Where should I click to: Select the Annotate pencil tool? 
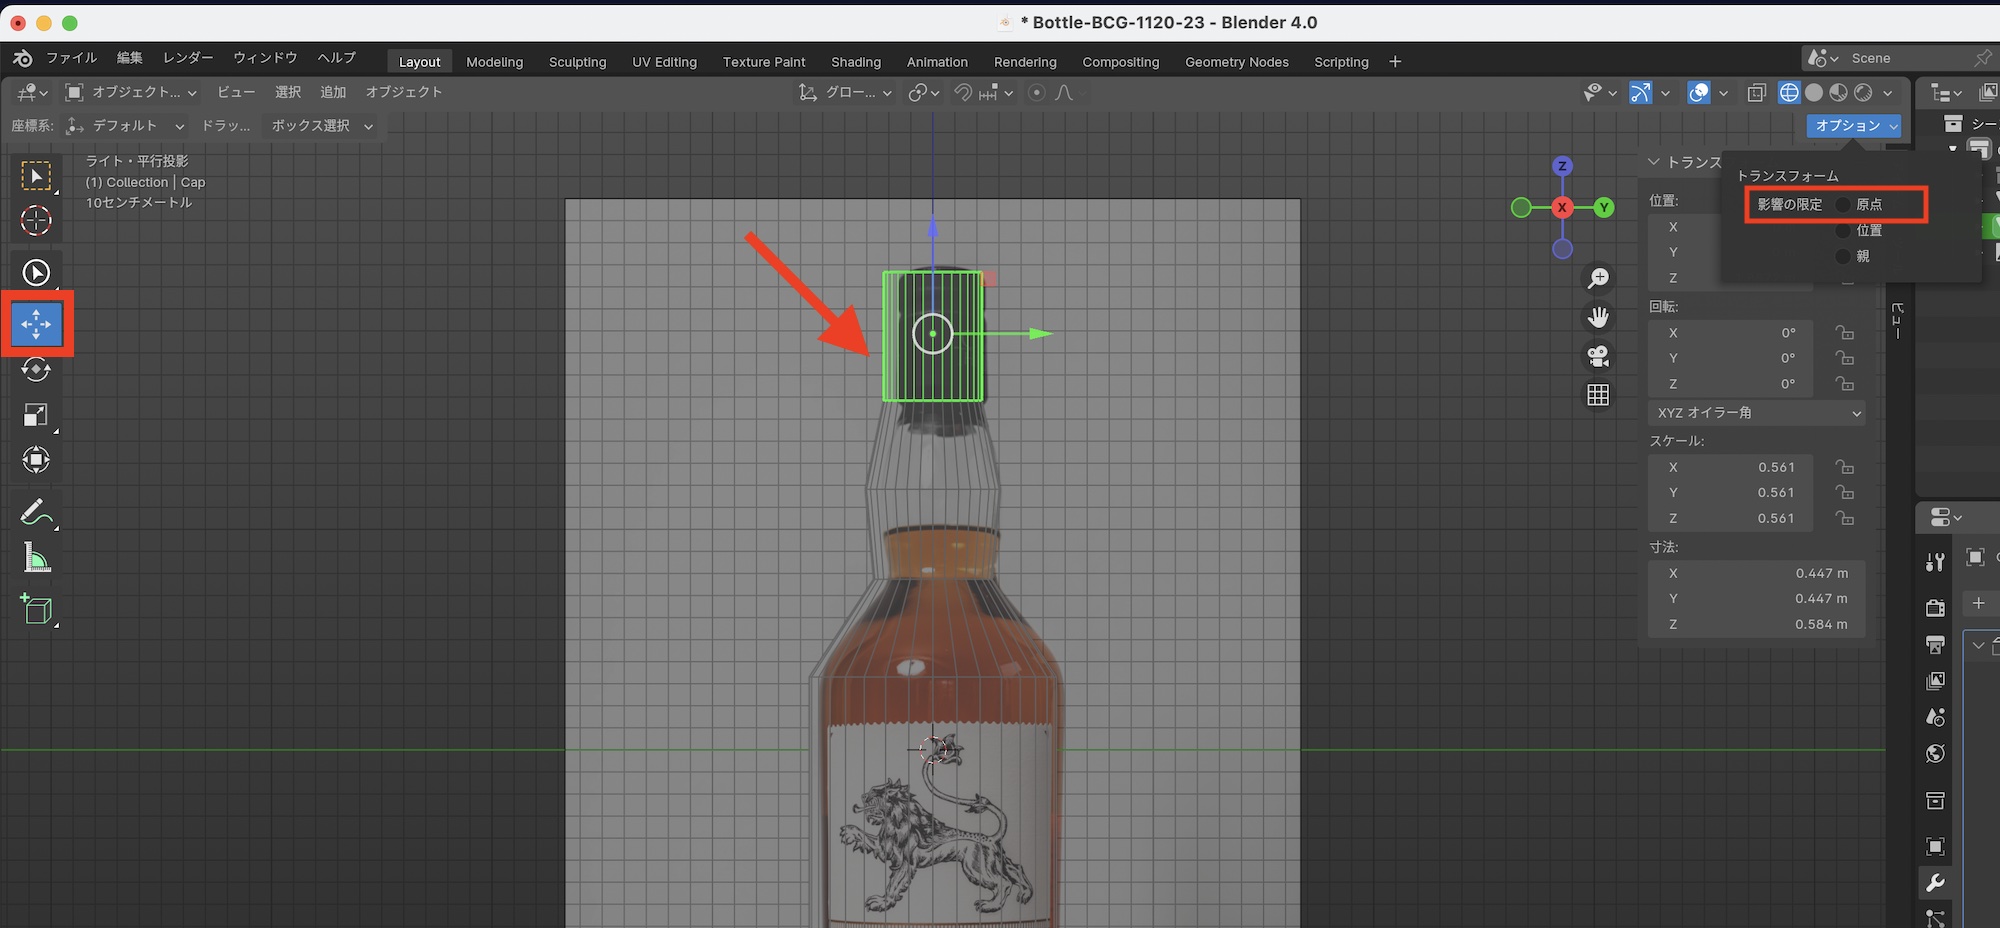point(36,513)
